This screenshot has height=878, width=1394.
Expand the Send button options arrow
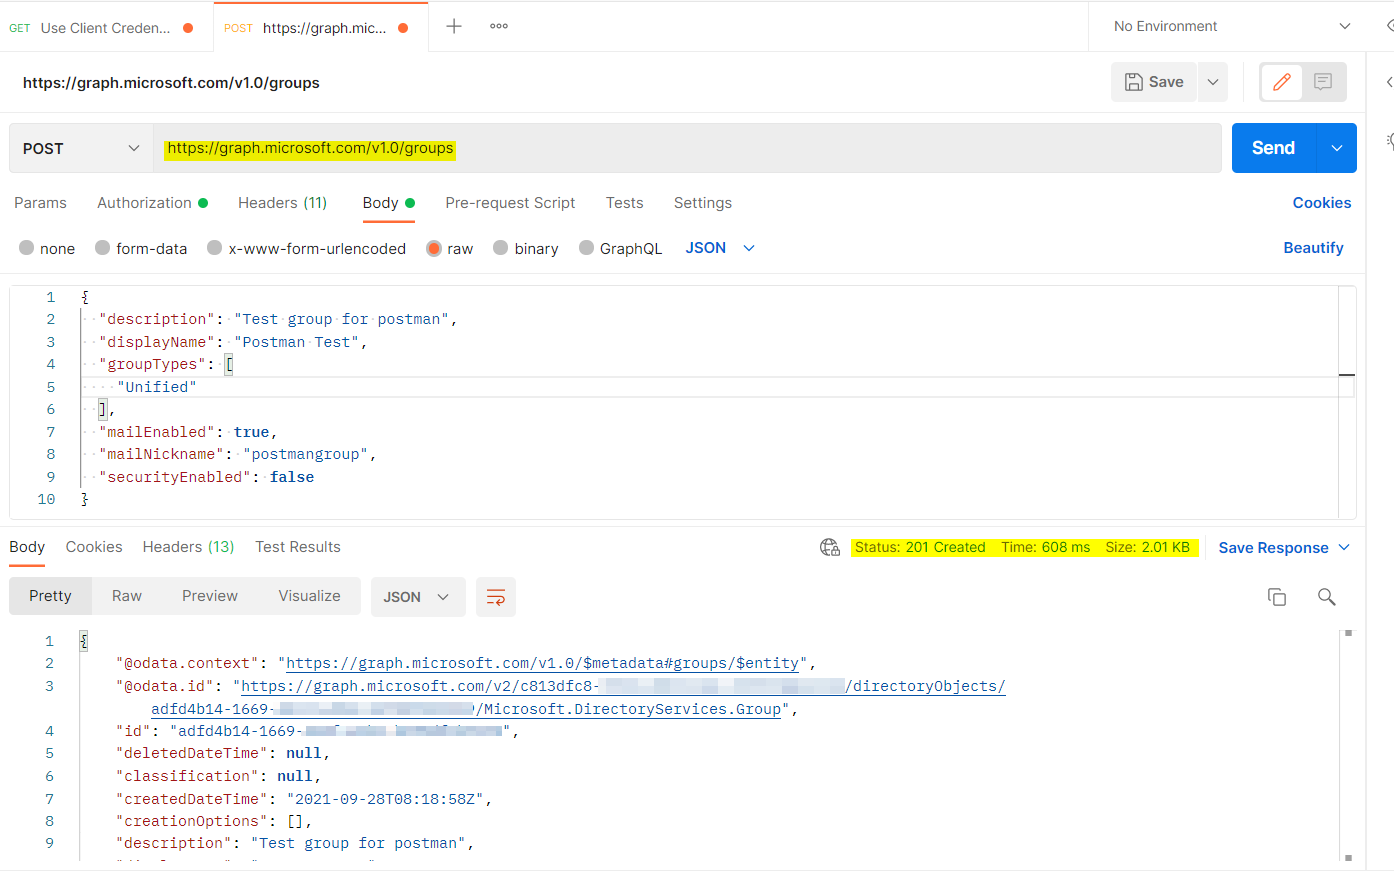point(1337,148)
